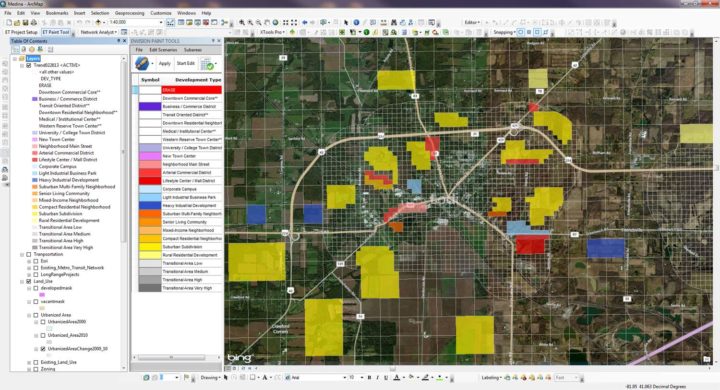This screenshot has width=720, height=390.
Task: Uncheck the Land_Use group checkbox
Action: 28,281
